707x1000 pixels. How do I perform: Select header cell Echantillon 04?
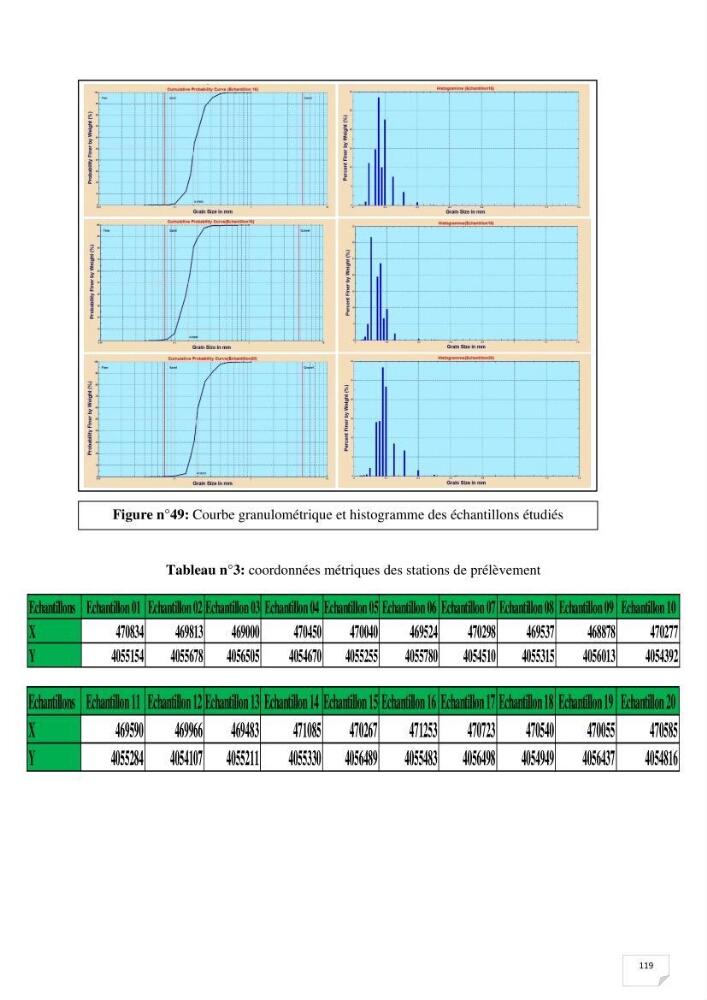292,607
